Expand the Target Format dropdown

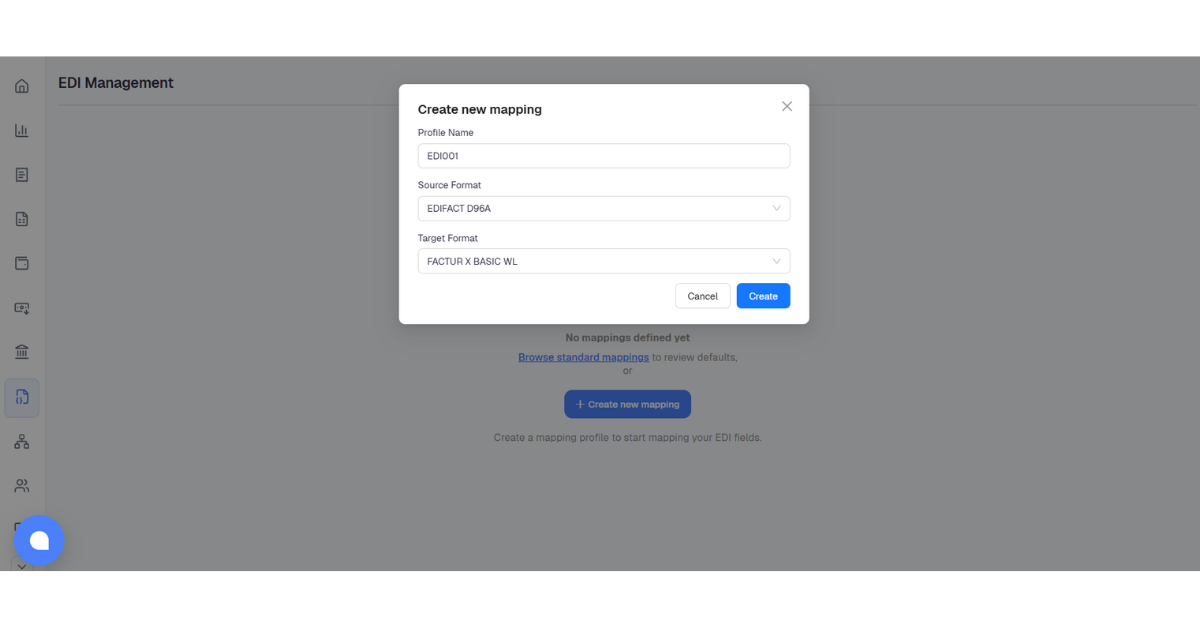pos(604,261)
